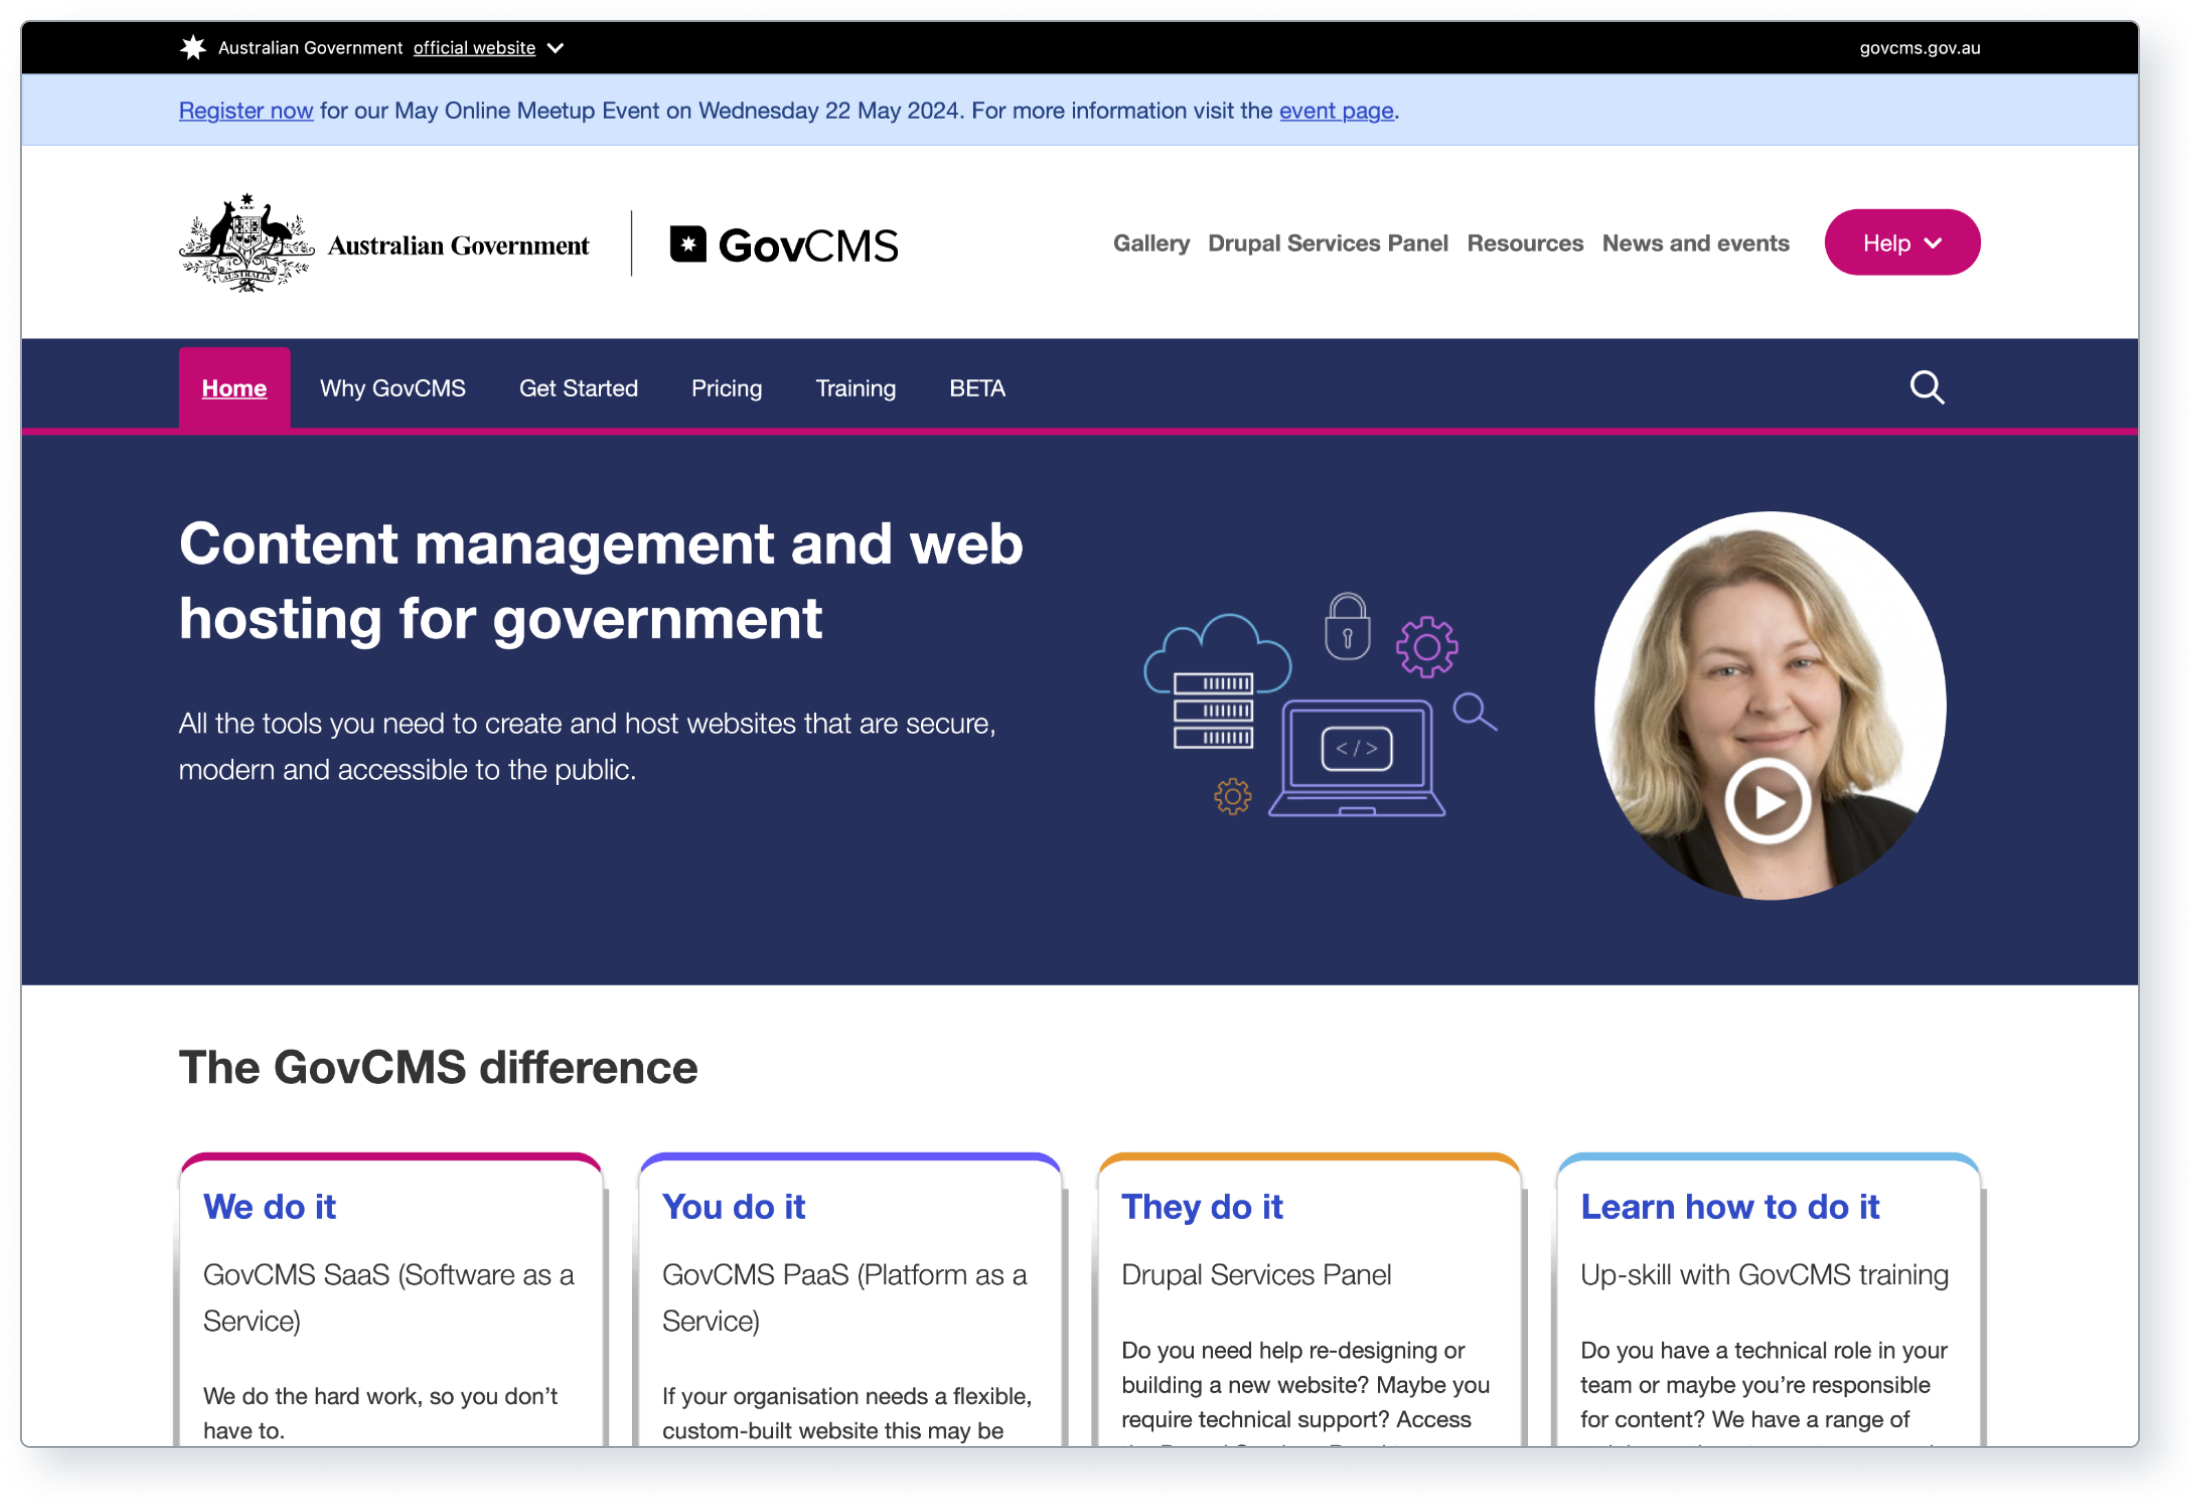The image size is (2200, 1508).
Task: Click Register now event link
Action: (x=246, y=110)
